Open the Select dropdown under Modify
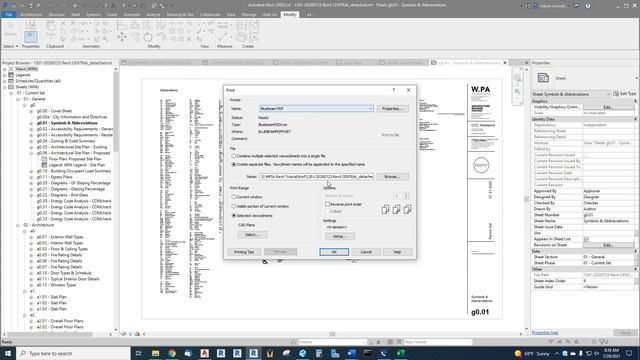 (11, 47)
